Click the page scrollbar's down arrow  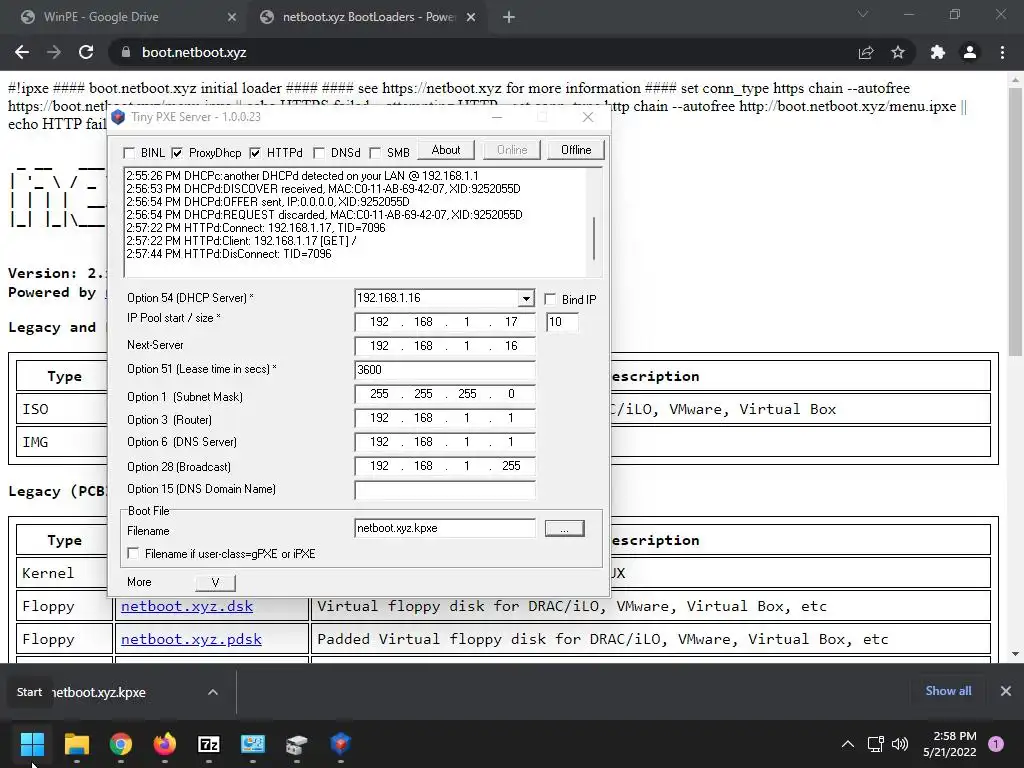pos(1015,654)
